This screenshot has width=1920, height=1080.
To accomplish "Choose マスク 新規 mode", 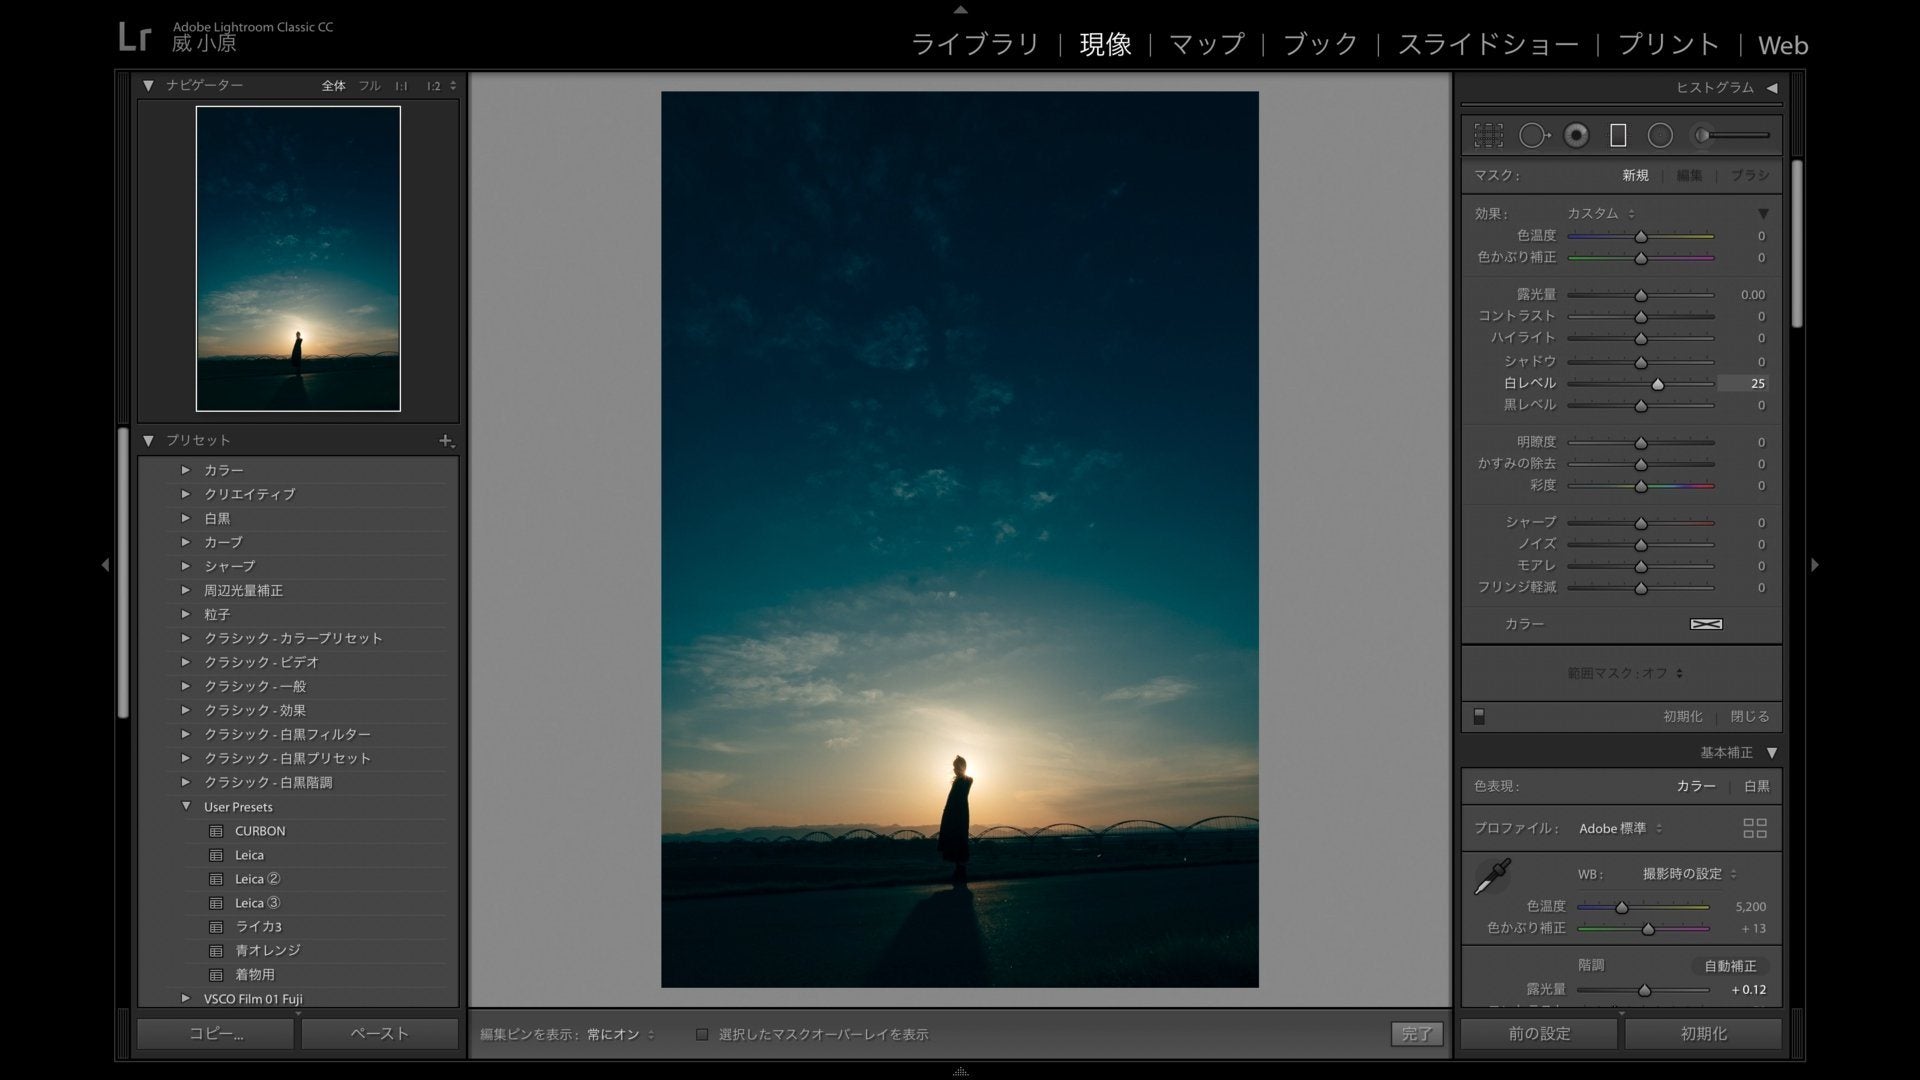I will pyautogui.click(x=1635, y=175).
